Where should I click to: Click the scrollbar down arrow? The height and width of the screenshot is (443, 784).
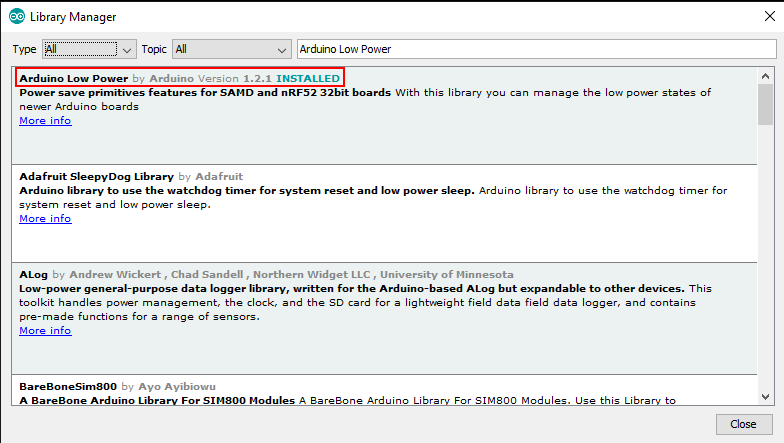pyautogui.click(x=765, y=396)
